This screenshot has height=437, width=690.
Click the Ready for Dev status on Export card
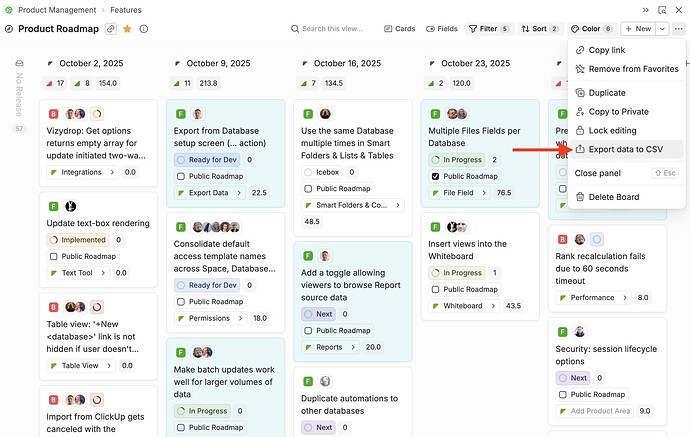coord(207,160)
